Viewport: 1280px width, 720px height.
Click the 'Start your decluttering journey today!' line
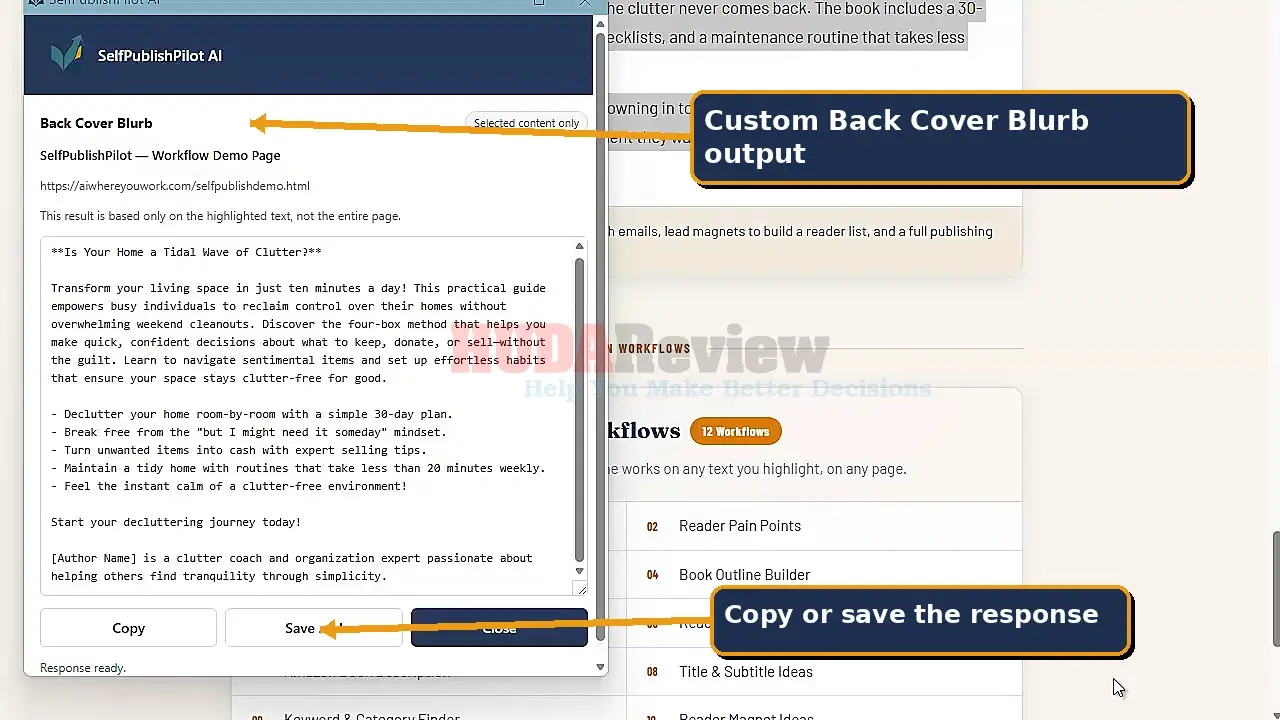176,522
